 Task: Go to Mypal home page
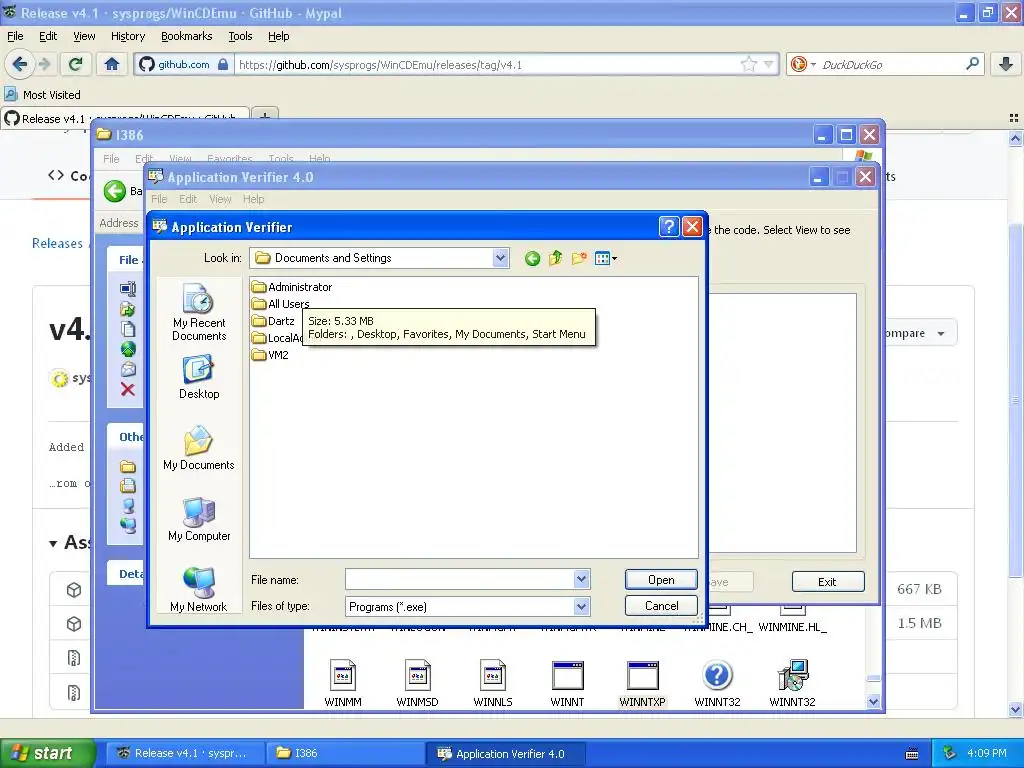click(112, 64)
